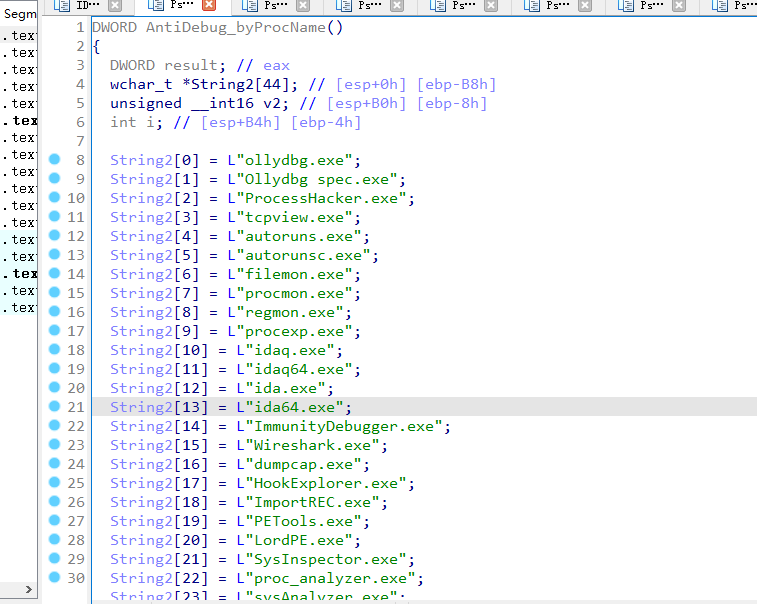
Task: Click the '// eax' comment
Action: point(263,65)
